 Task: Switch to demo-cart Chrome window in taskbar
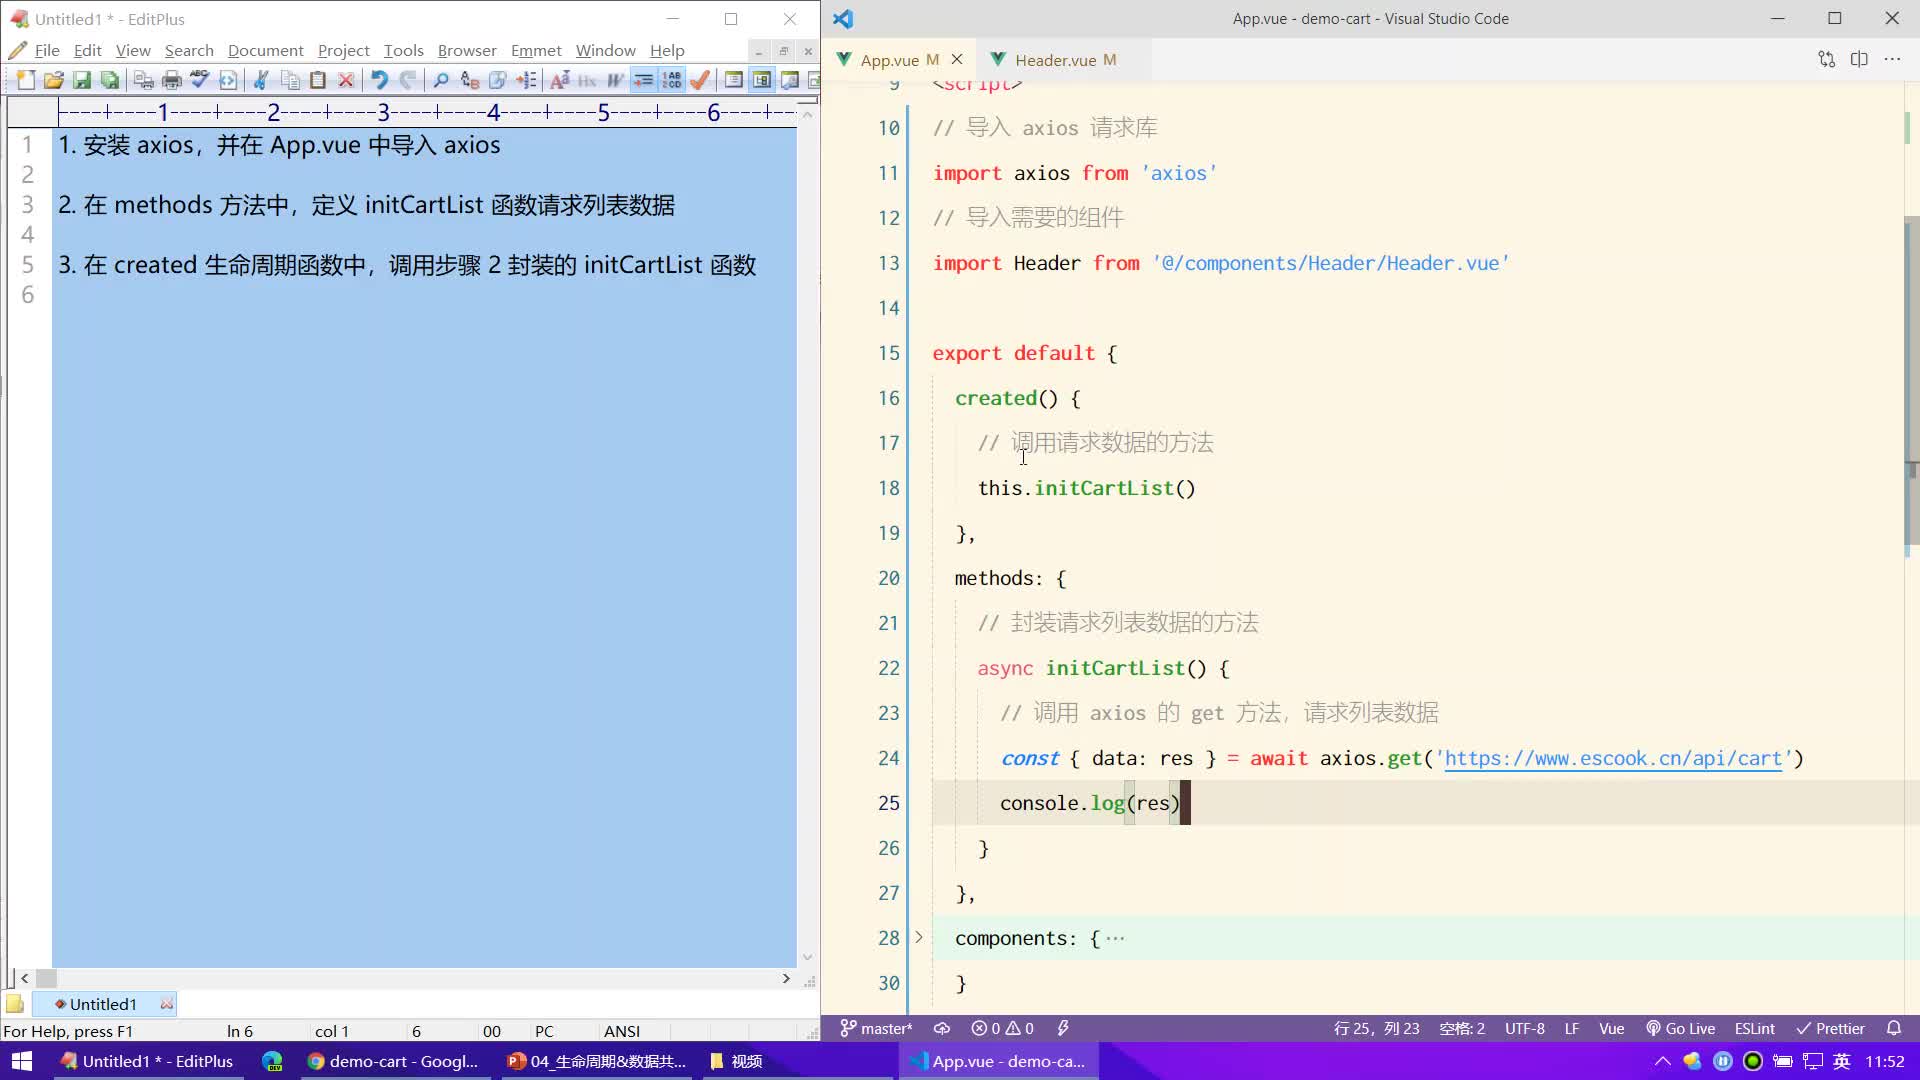393,1061
